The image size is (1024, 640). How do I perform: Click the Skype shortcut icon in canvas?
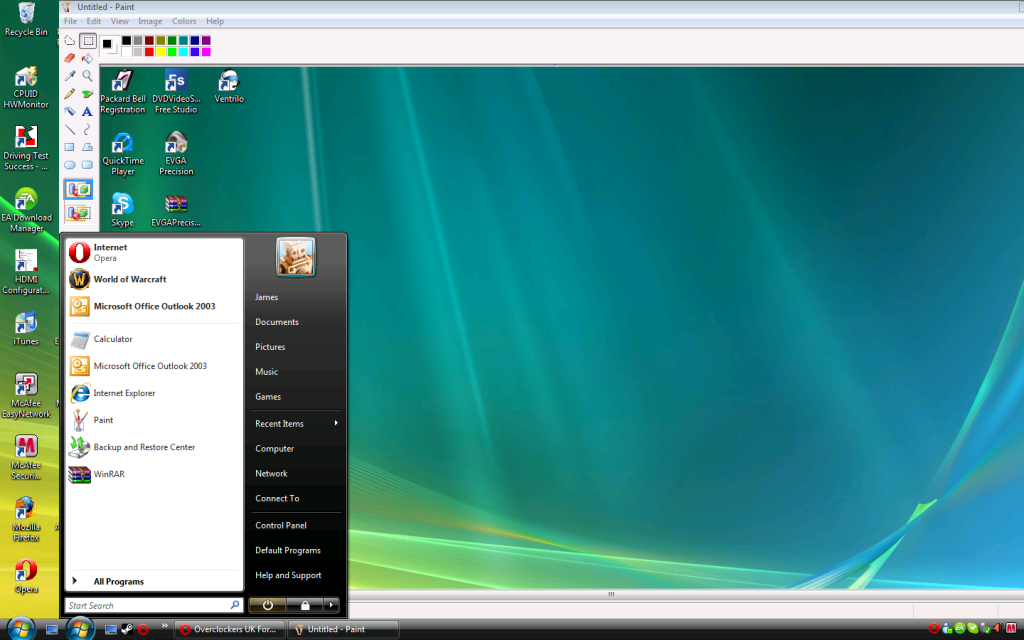122,210
